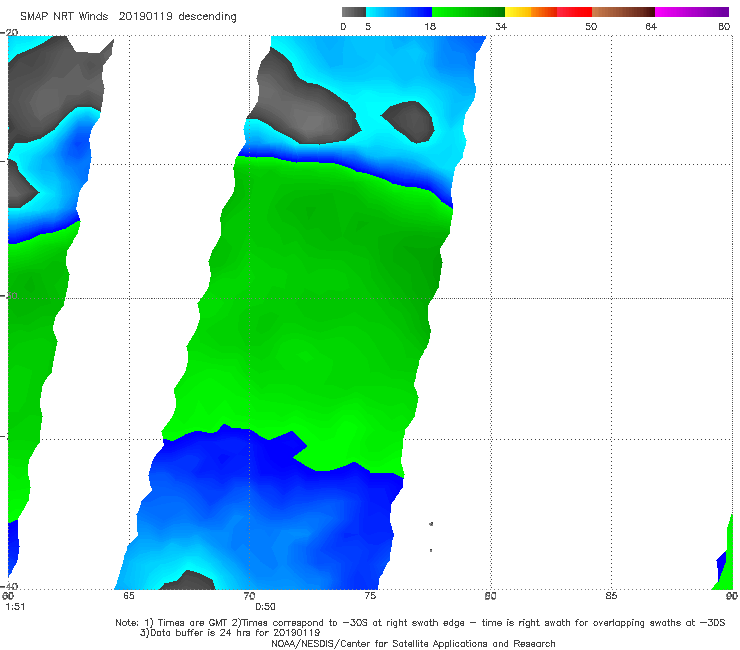
Task: Click the brown segment of the color bar
Action: coord(623,12)
